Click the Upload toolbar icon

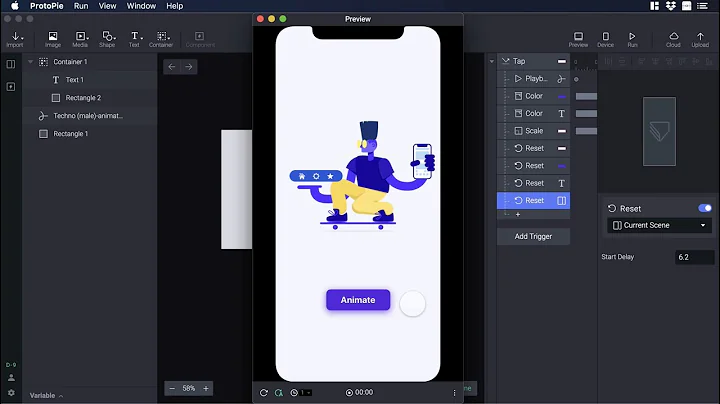click(x=700, y=39)
